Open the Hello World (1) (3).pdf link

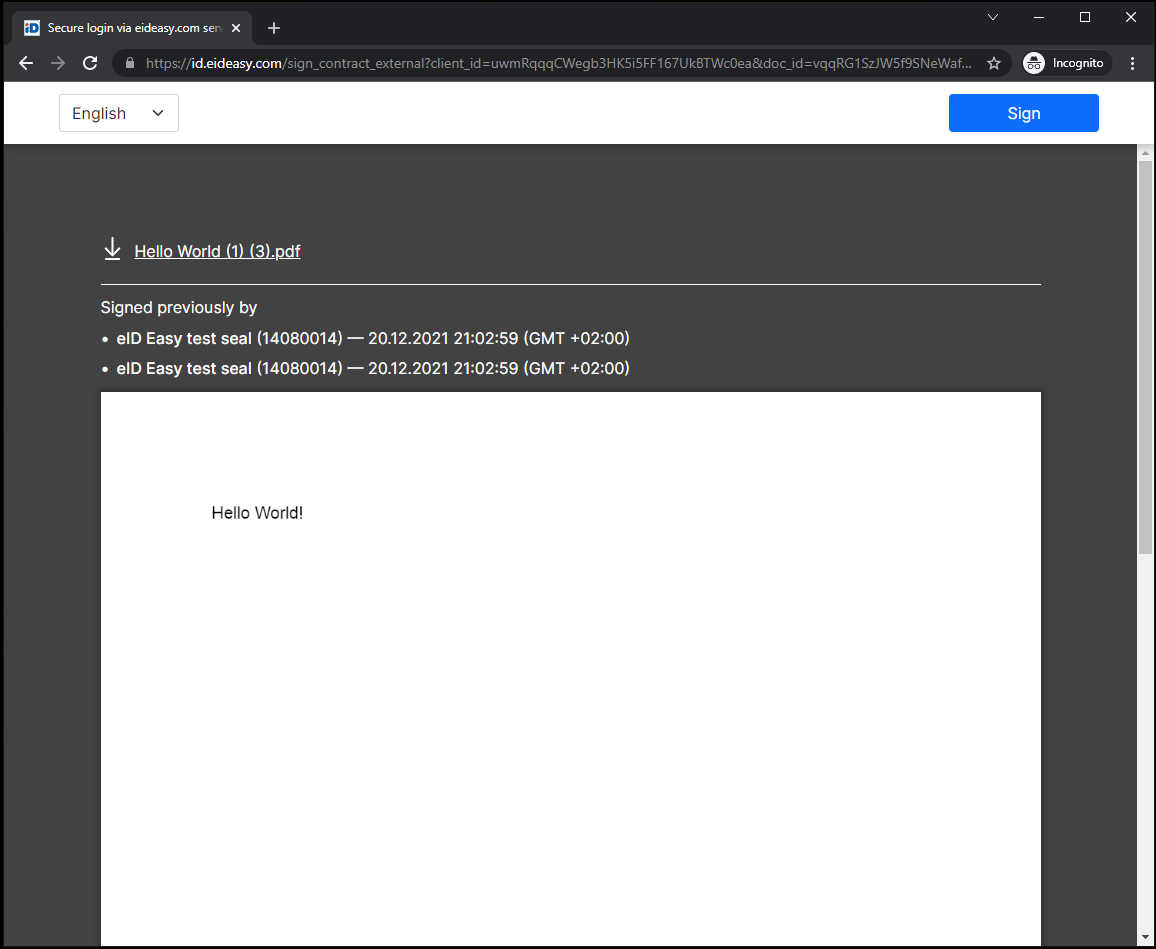[217, 251]
